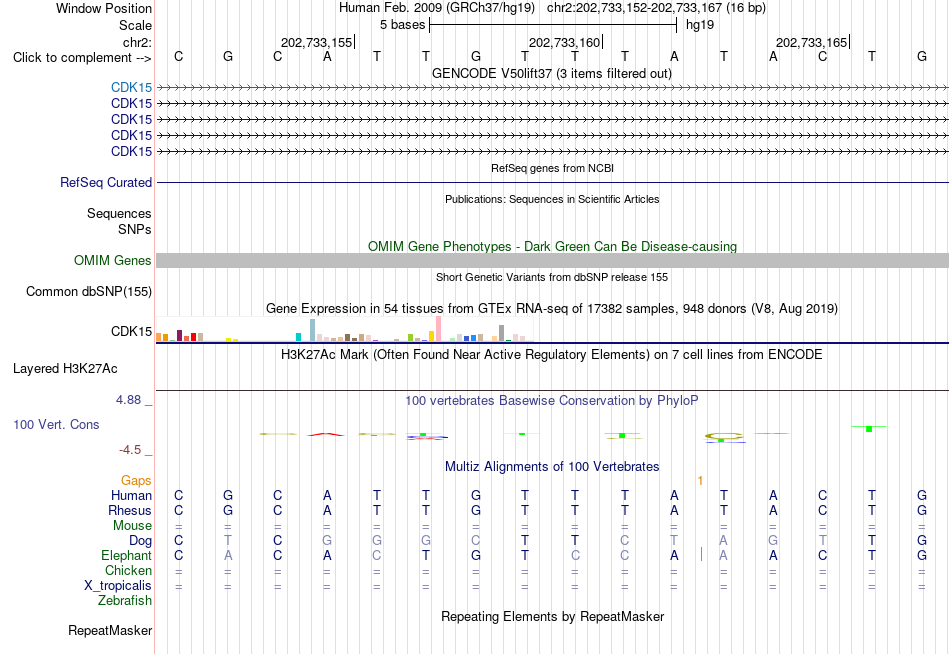Open the GENCODE V50lift37 track title
Viewport: 950px width, 654px height.
(x=551, y=73)
